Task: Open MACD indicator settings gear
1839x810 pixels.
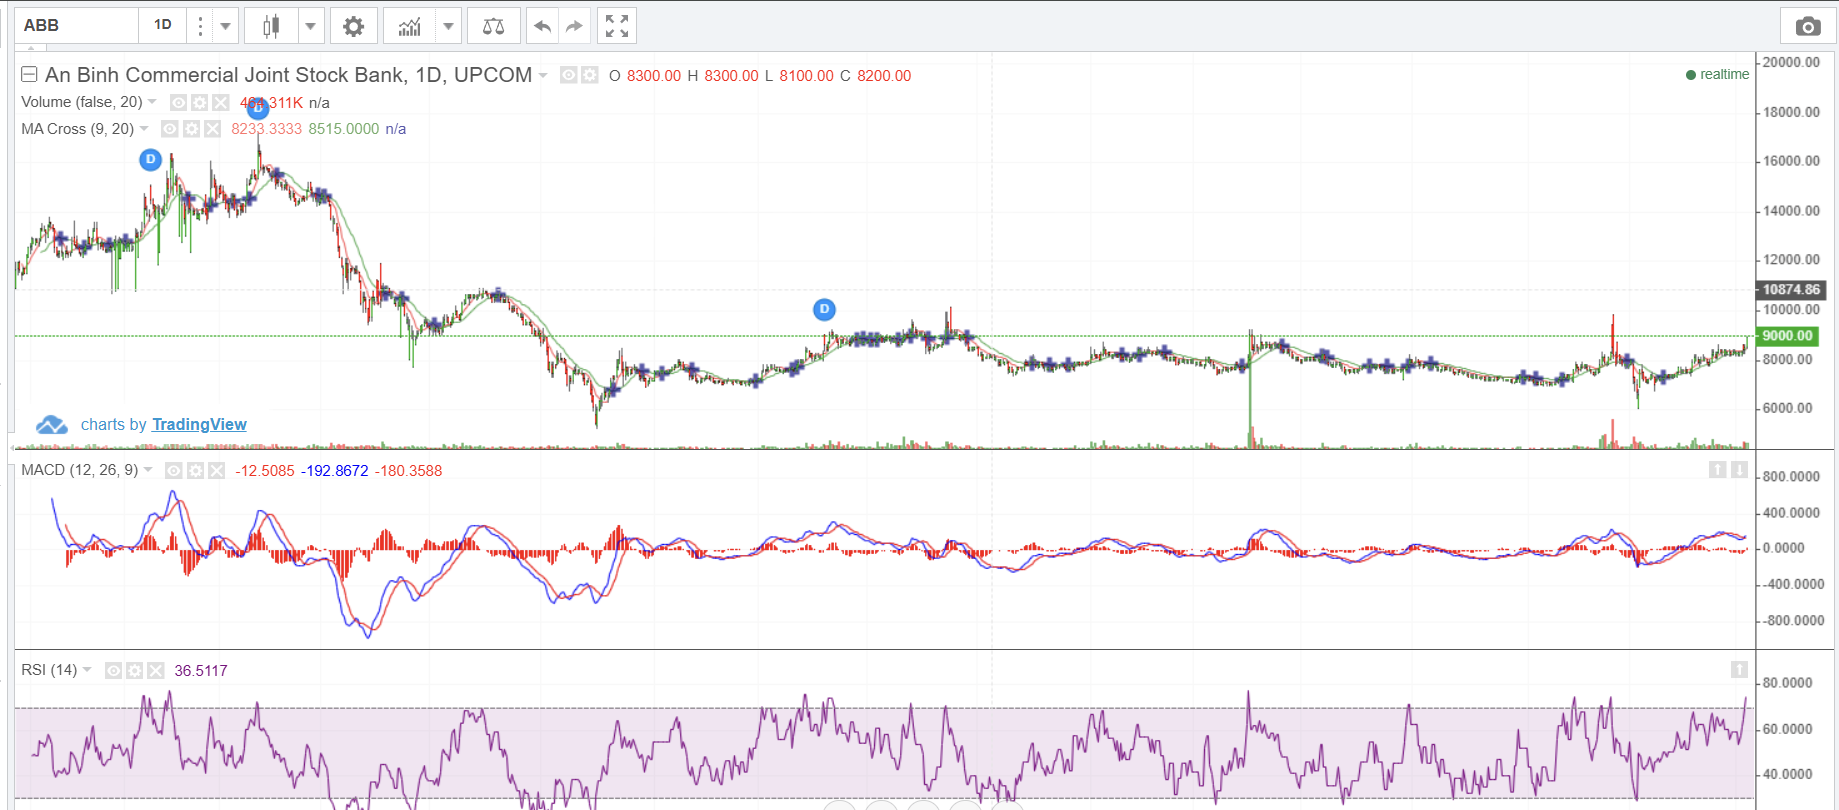Action: 195,471
